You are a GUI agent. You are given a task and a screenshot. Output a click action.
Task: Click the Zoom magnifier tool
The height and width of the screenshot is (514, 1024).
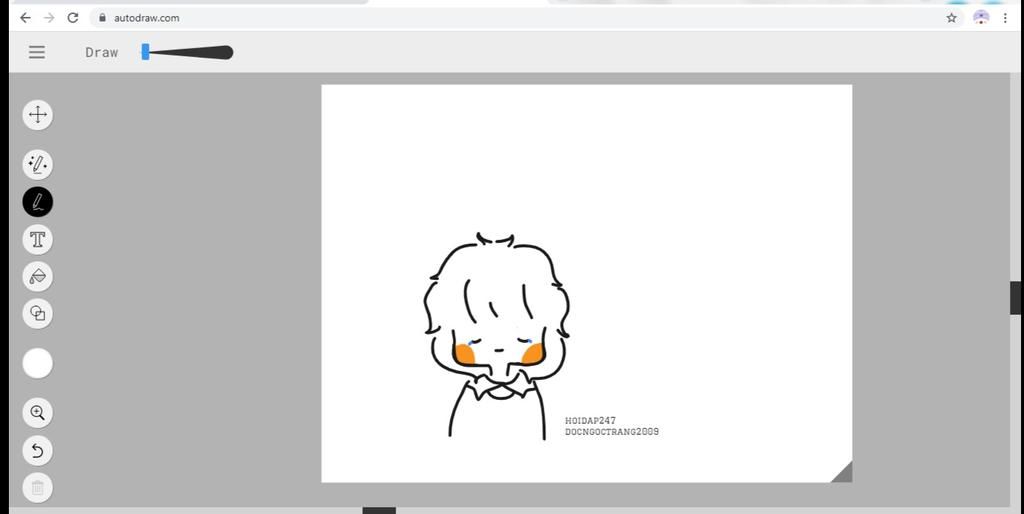(38, 413)
